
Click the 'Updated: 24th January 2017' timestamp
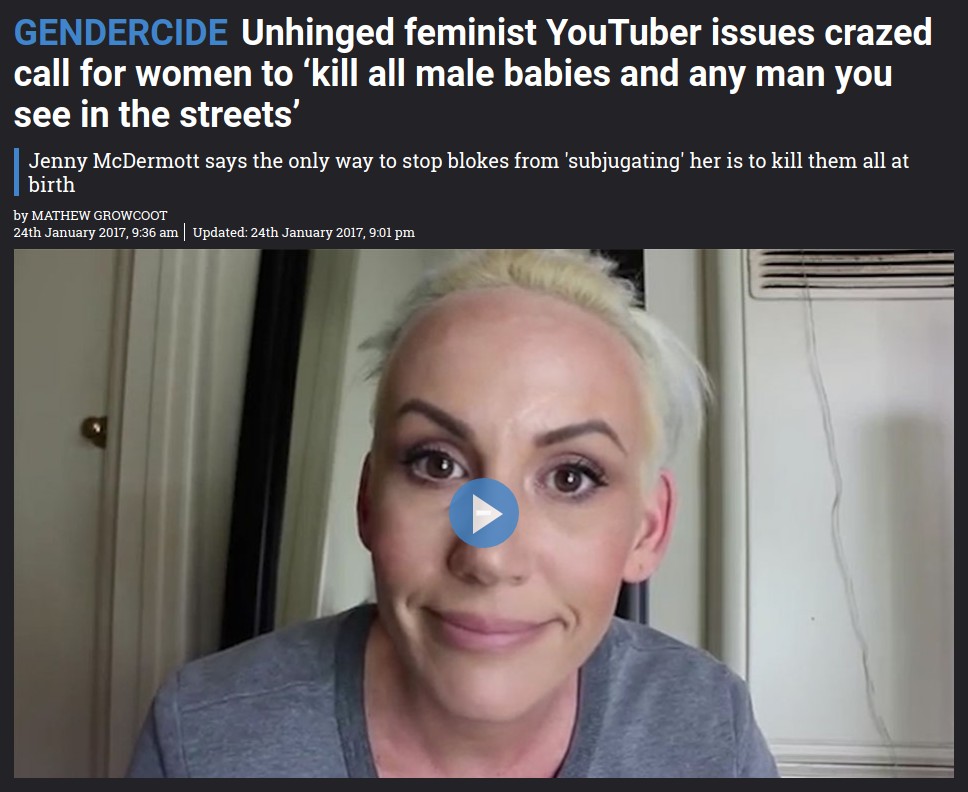(x=304, y=233)
